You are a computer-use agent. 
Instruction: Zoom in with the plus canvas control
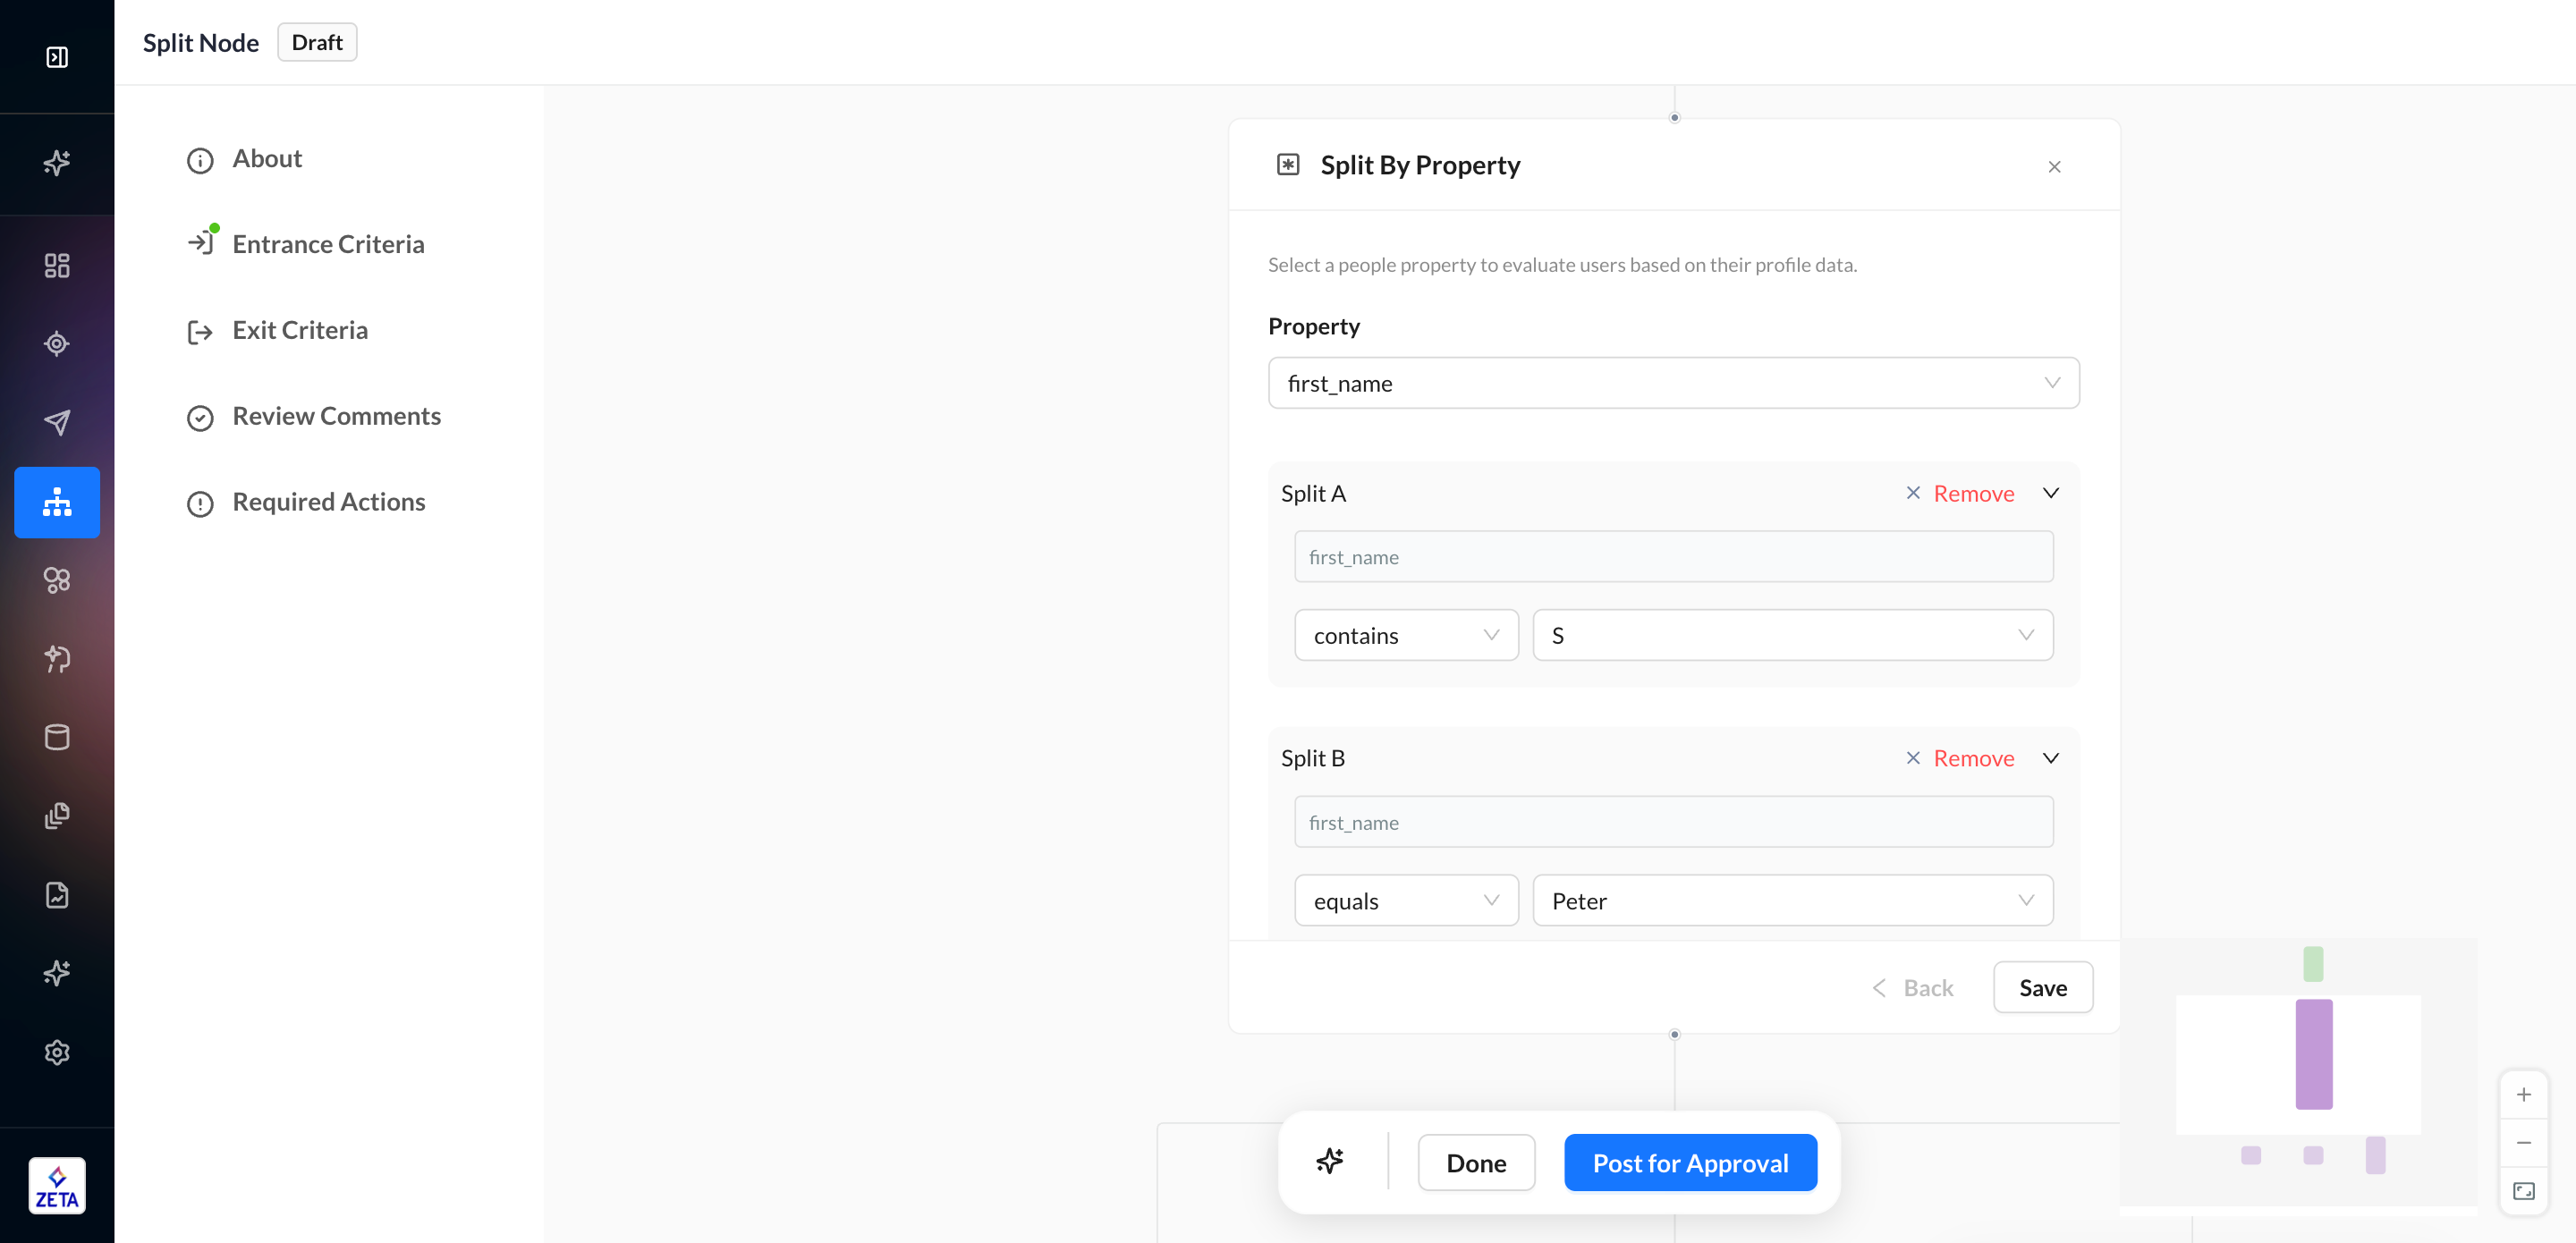point(2523,1095)
